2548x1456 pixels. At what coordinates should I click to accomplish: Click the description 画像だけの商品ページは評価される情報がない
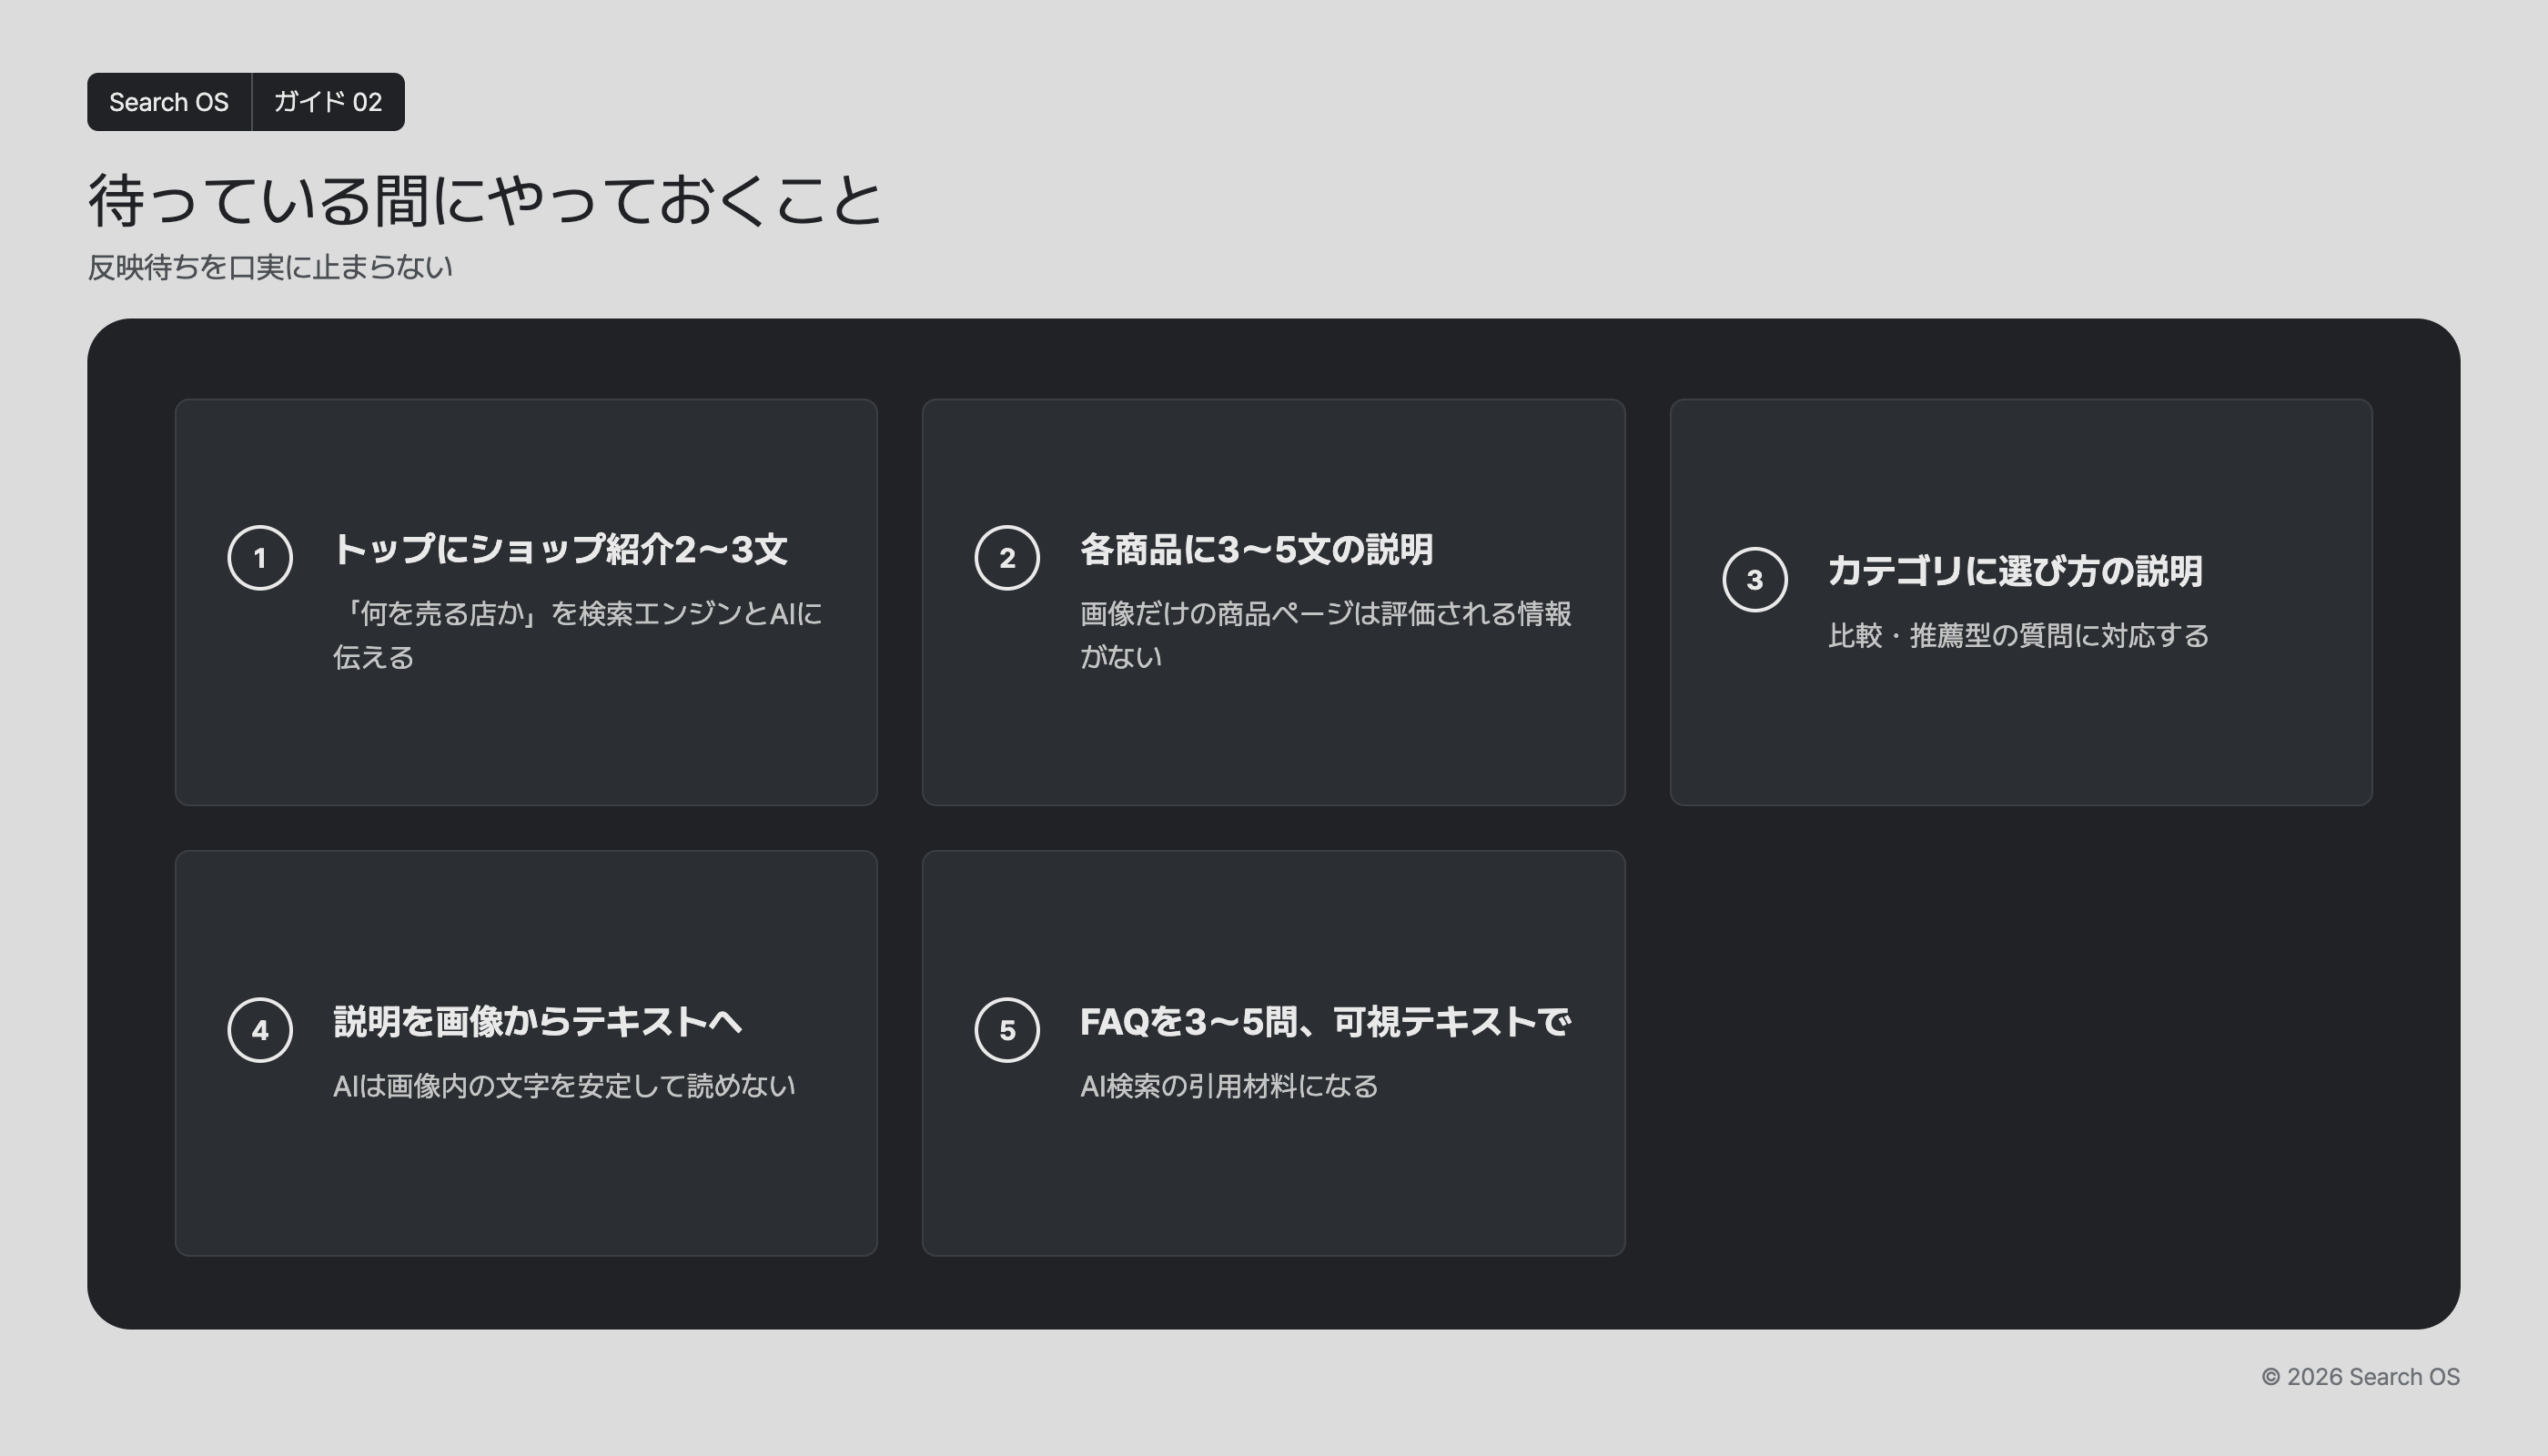coord(1326,635)
